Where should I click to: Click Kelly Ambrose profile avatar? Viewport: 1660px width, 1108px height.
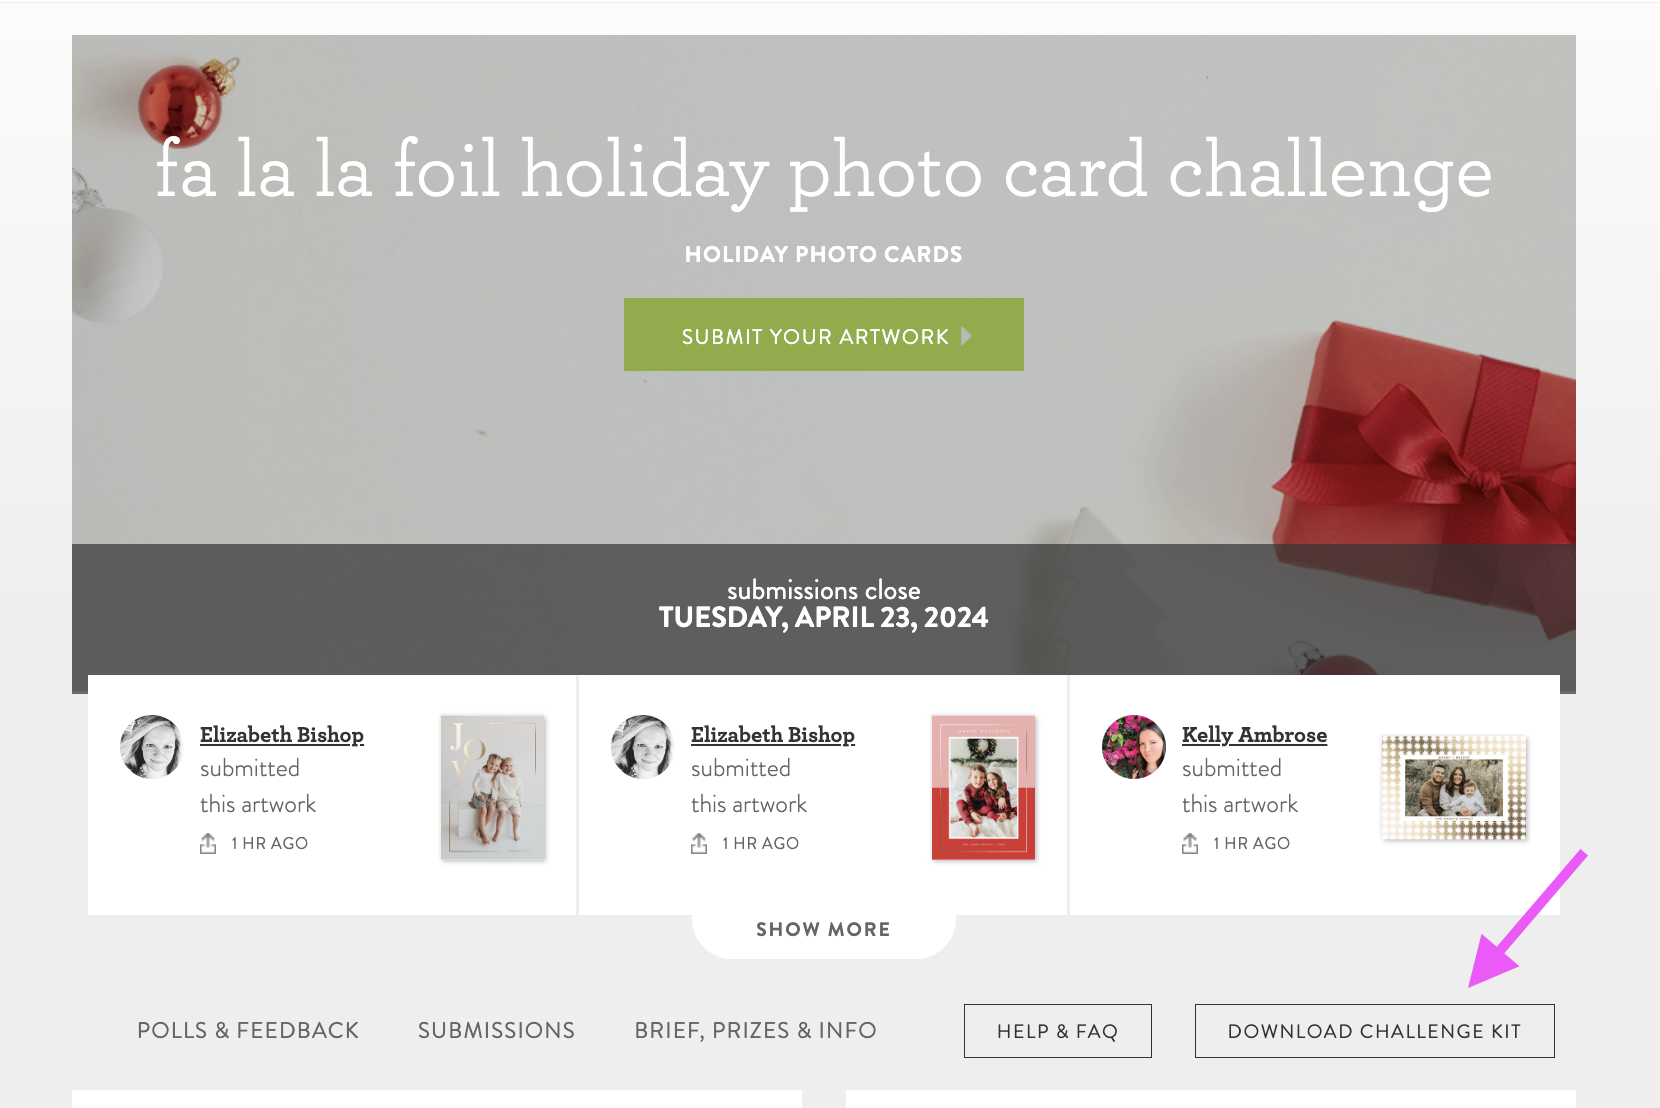(x=1134, y=747)
